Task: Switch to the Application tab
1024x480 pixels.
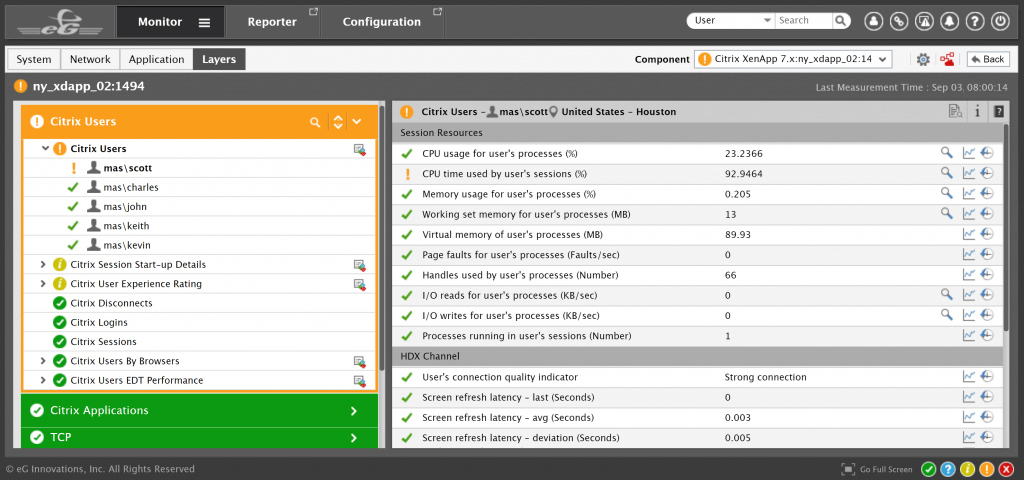Action: (157, 59)
